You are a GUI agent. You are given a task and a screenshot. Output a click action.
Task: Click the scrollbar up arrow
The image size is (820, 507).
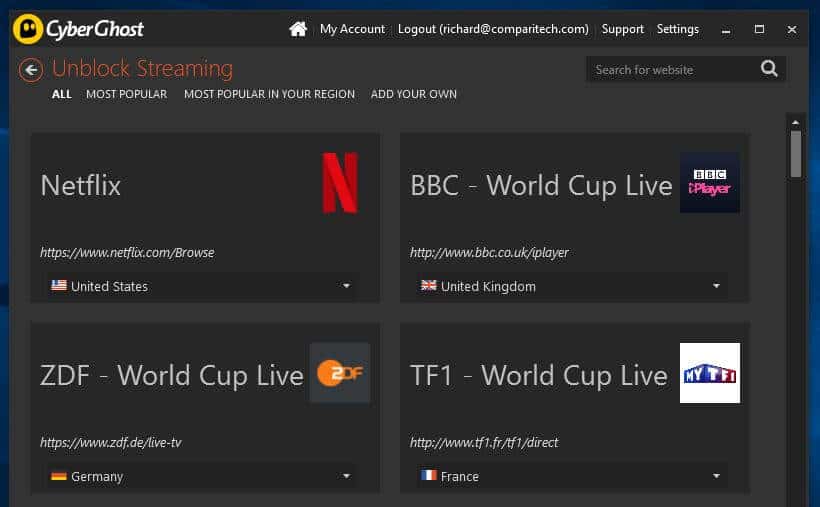795,122
